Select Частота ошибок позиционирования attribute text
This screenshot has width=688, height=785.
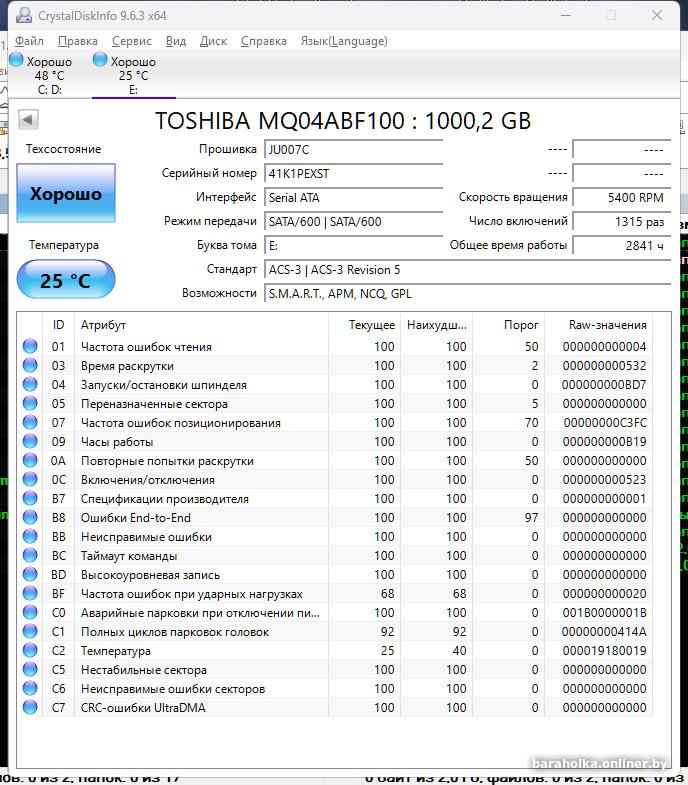pos(181,423)
